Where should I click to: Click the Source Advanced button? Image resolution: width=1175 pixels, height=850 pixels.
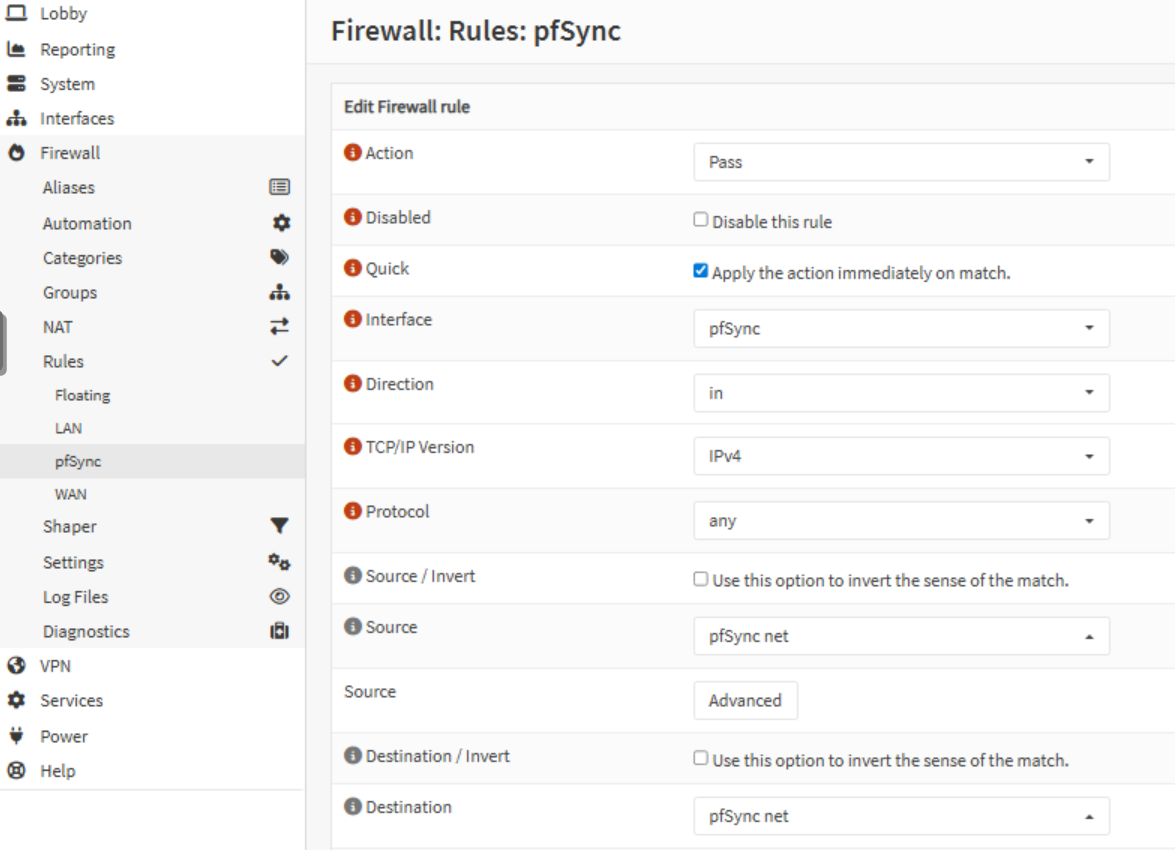(x=745, y=701)
